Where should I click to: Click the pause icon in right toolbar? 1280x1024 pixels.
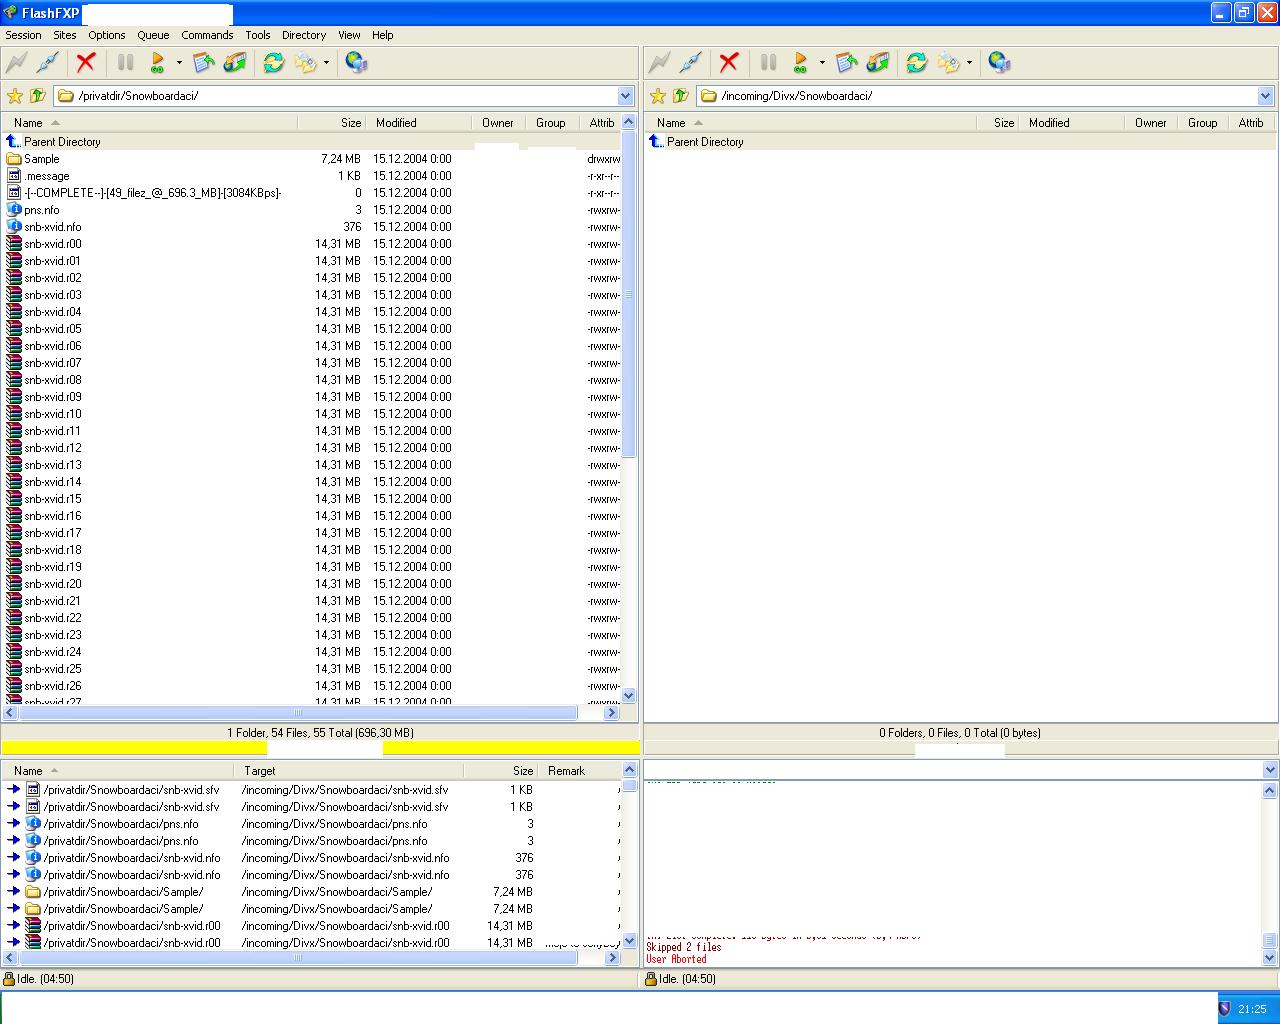[768, 63]
